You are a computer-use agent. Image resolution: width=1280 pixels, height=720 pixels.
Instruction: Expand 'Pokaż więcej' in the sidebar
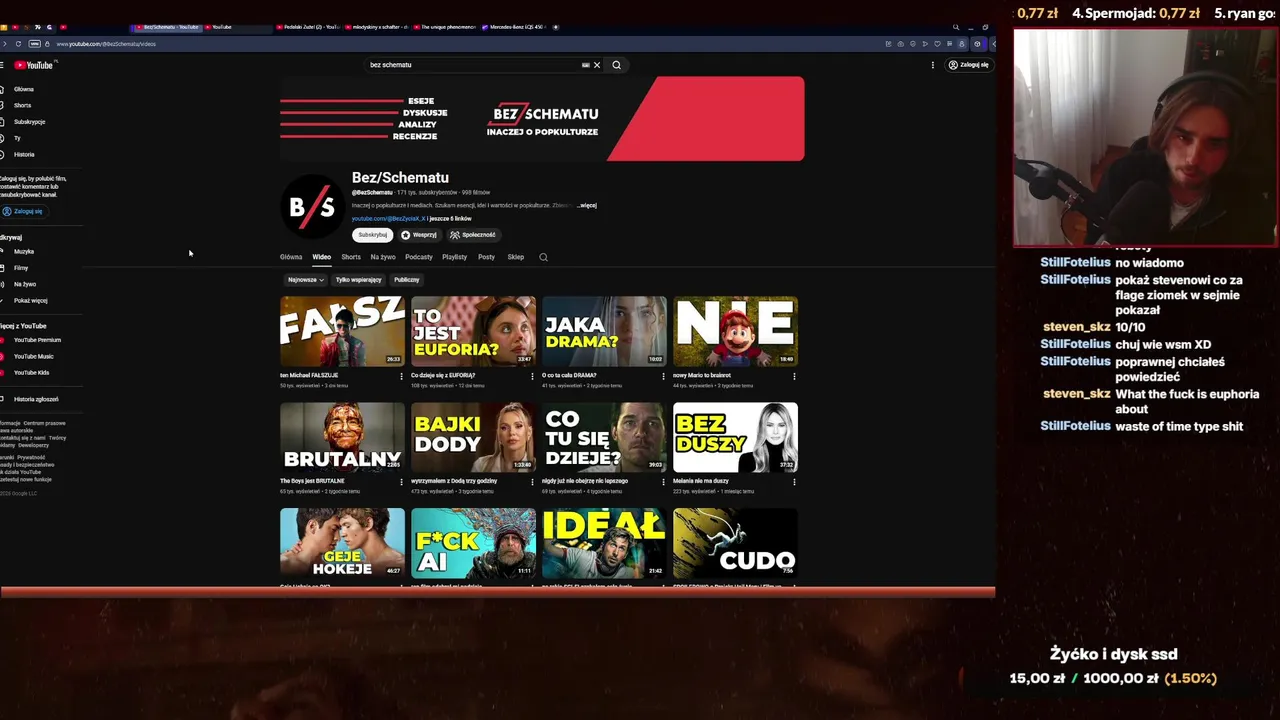(x=30, y=300)
